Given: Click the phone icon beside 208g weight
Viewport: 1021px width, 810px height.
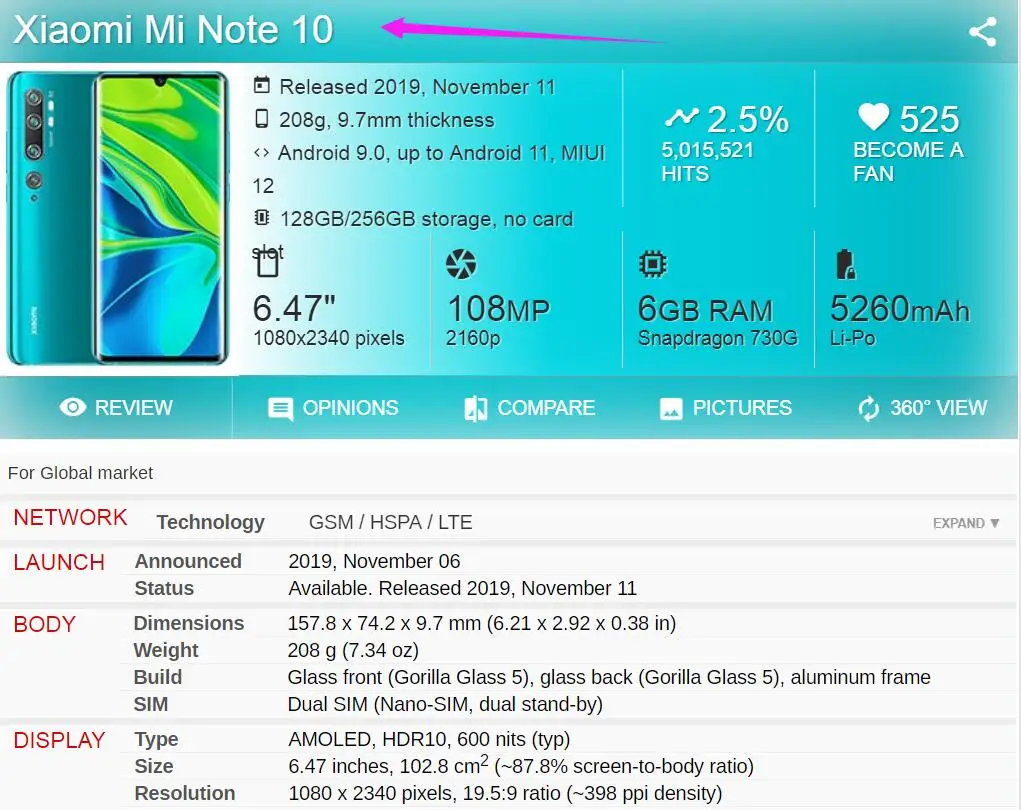Looking at the screenshot, I should point(262,119).
